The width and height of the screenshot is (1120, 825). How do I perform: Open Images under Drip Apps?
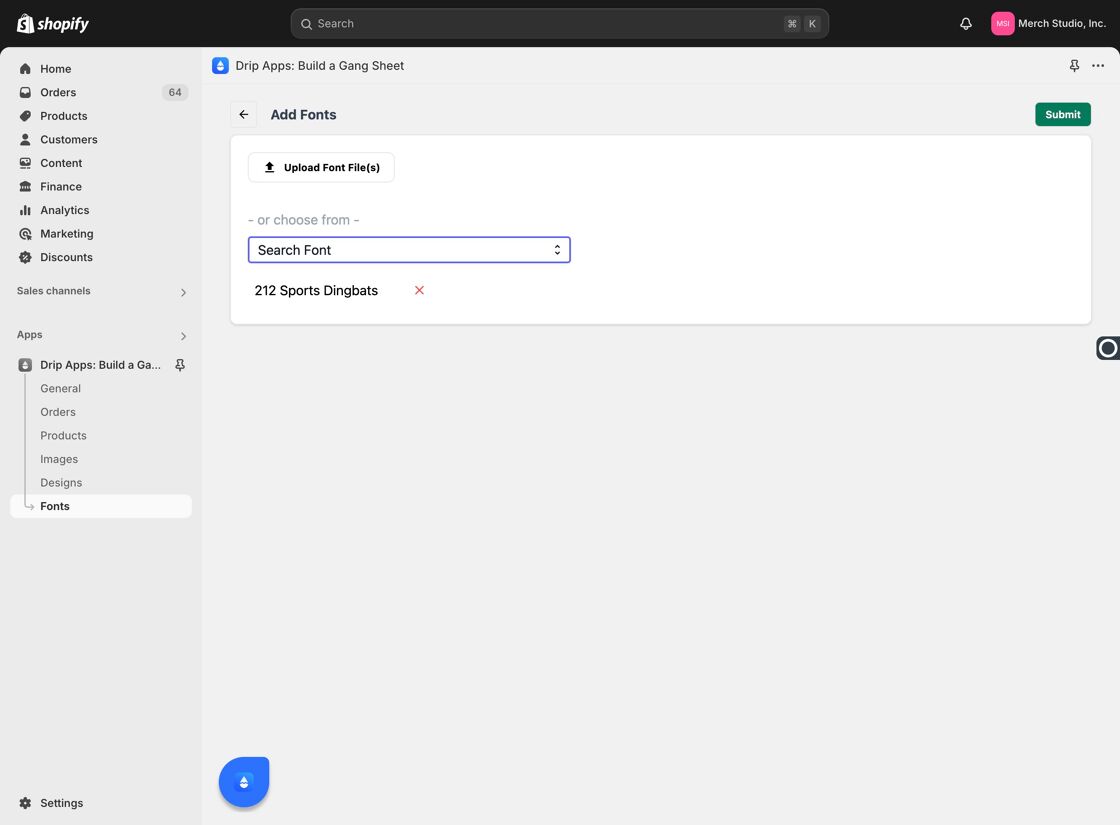pos(59,459)
